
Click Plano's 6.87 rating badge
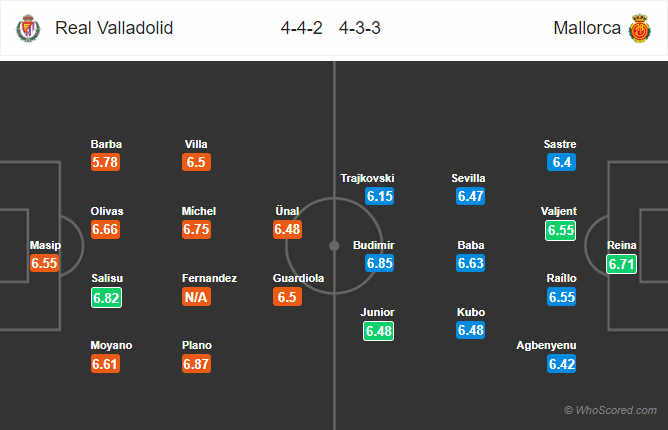tap(198, 365)
